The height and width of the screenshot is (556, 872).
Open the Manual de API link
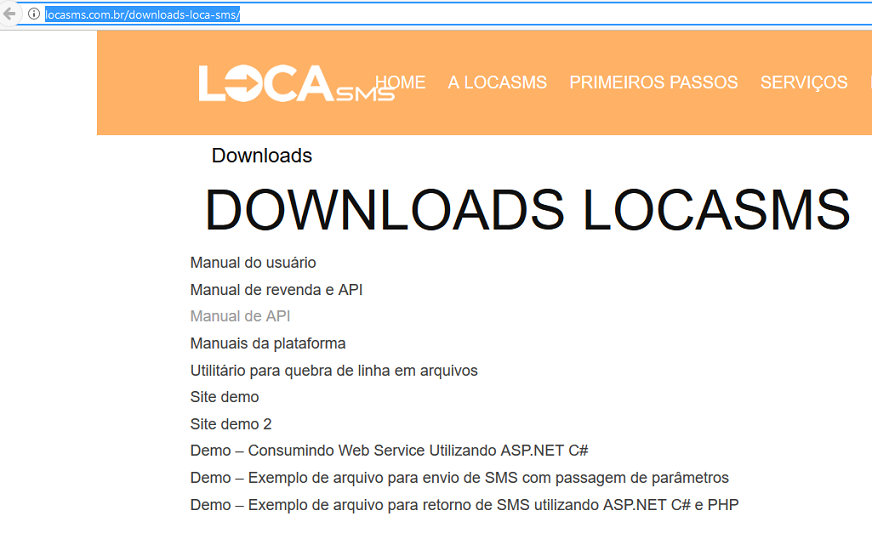(x=240, y=316)
